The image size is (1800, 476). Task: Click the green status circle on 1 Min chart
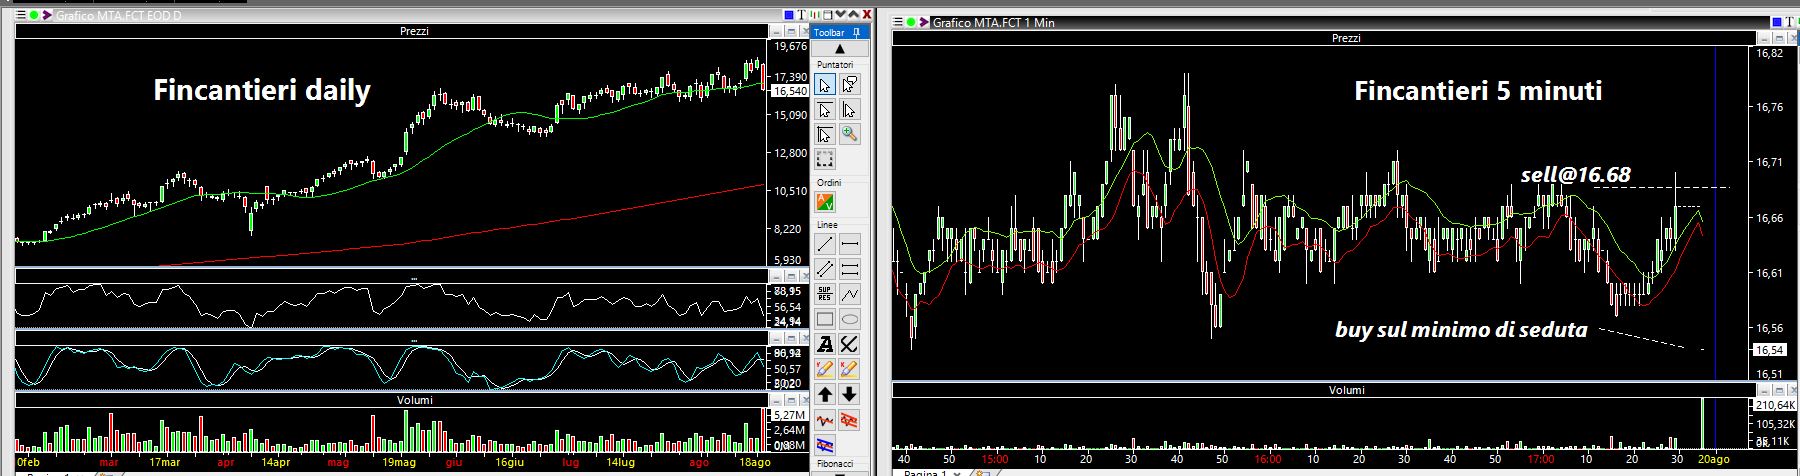click(x=912, y=22)
